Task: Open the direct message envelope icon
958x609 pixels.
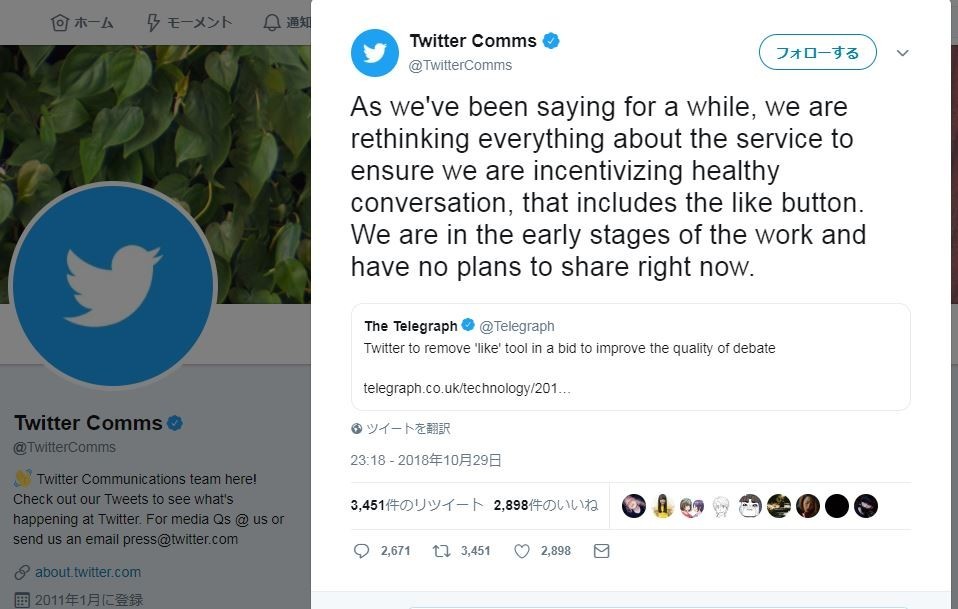Action: coord(601,550)
